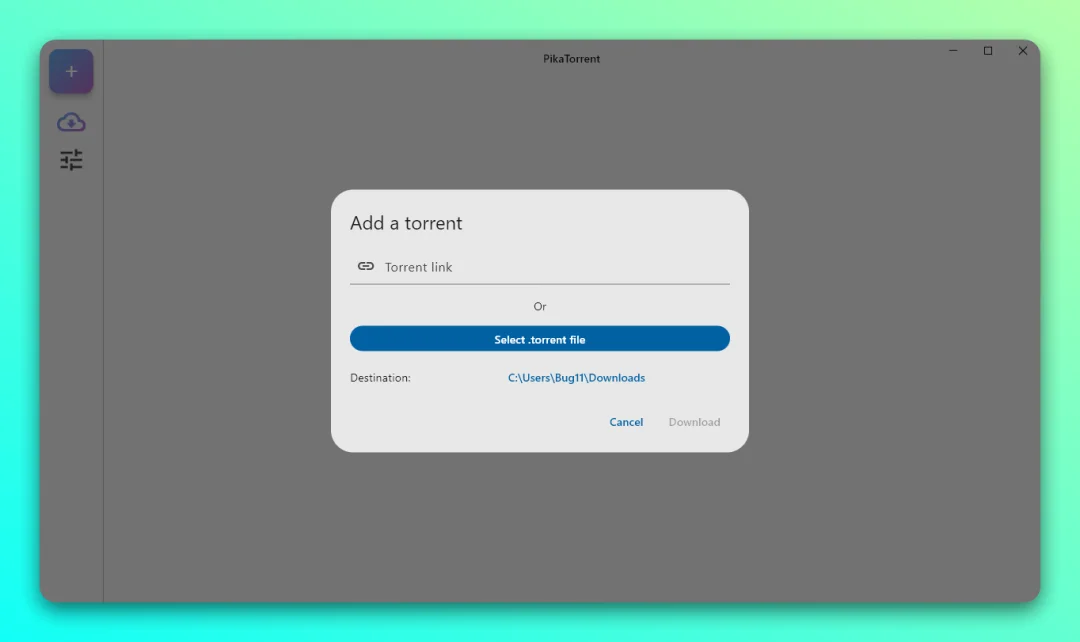Screen dimensions: 1080x642
Task: Click the Add a torrent dialog title
Action: click(406, 223)
